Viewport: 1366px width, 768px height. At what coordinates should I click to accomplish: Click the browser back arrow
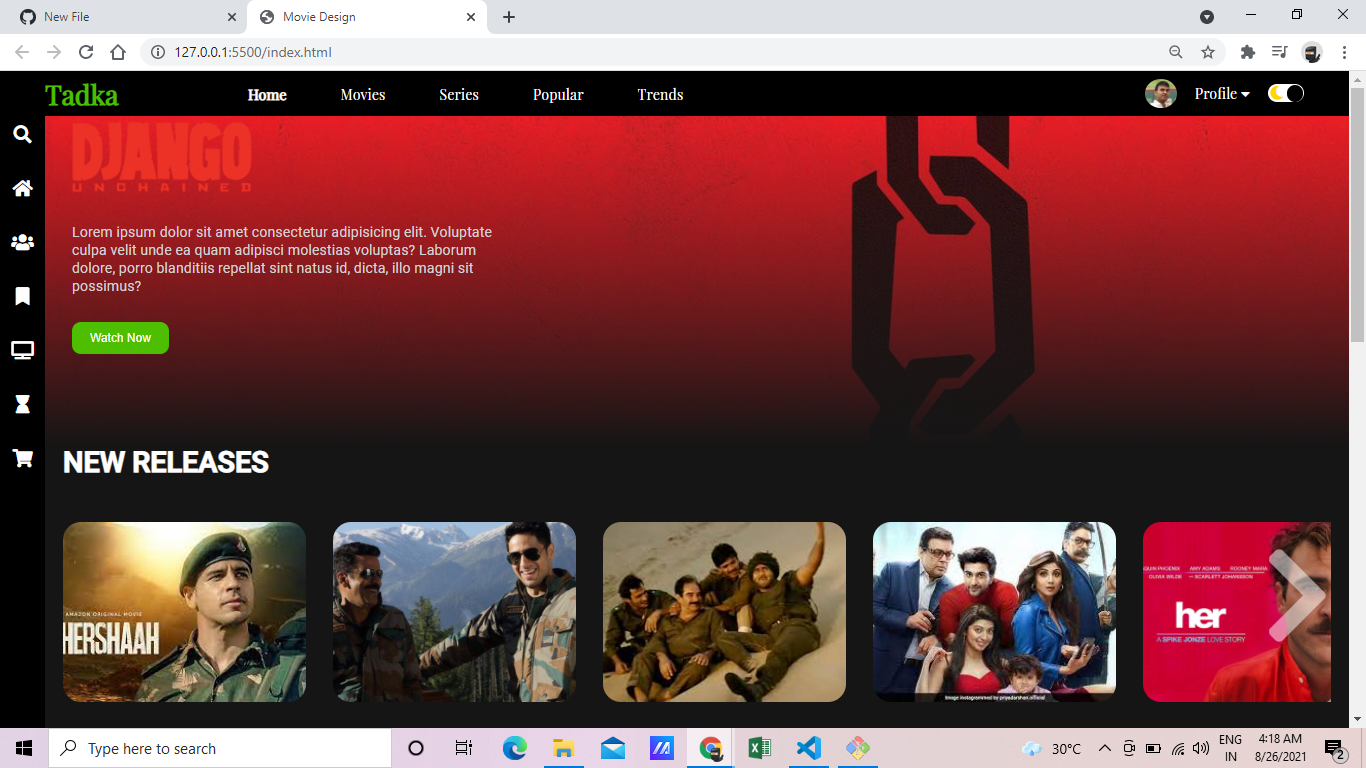(22, 52)
